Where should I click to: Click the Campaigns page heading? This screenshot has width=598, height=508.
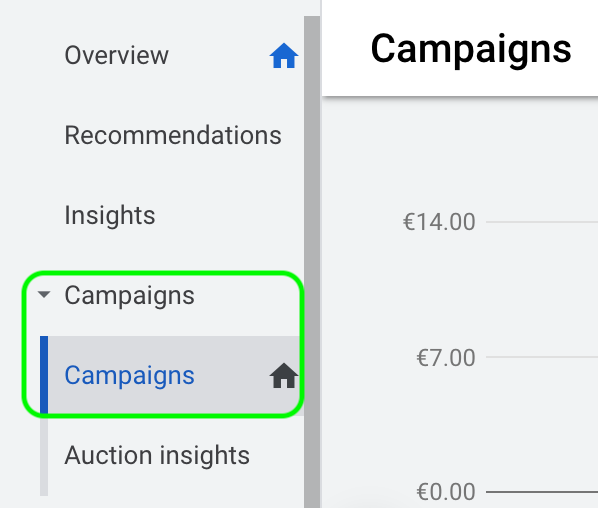pyautogui.click(x=471, y=50)
